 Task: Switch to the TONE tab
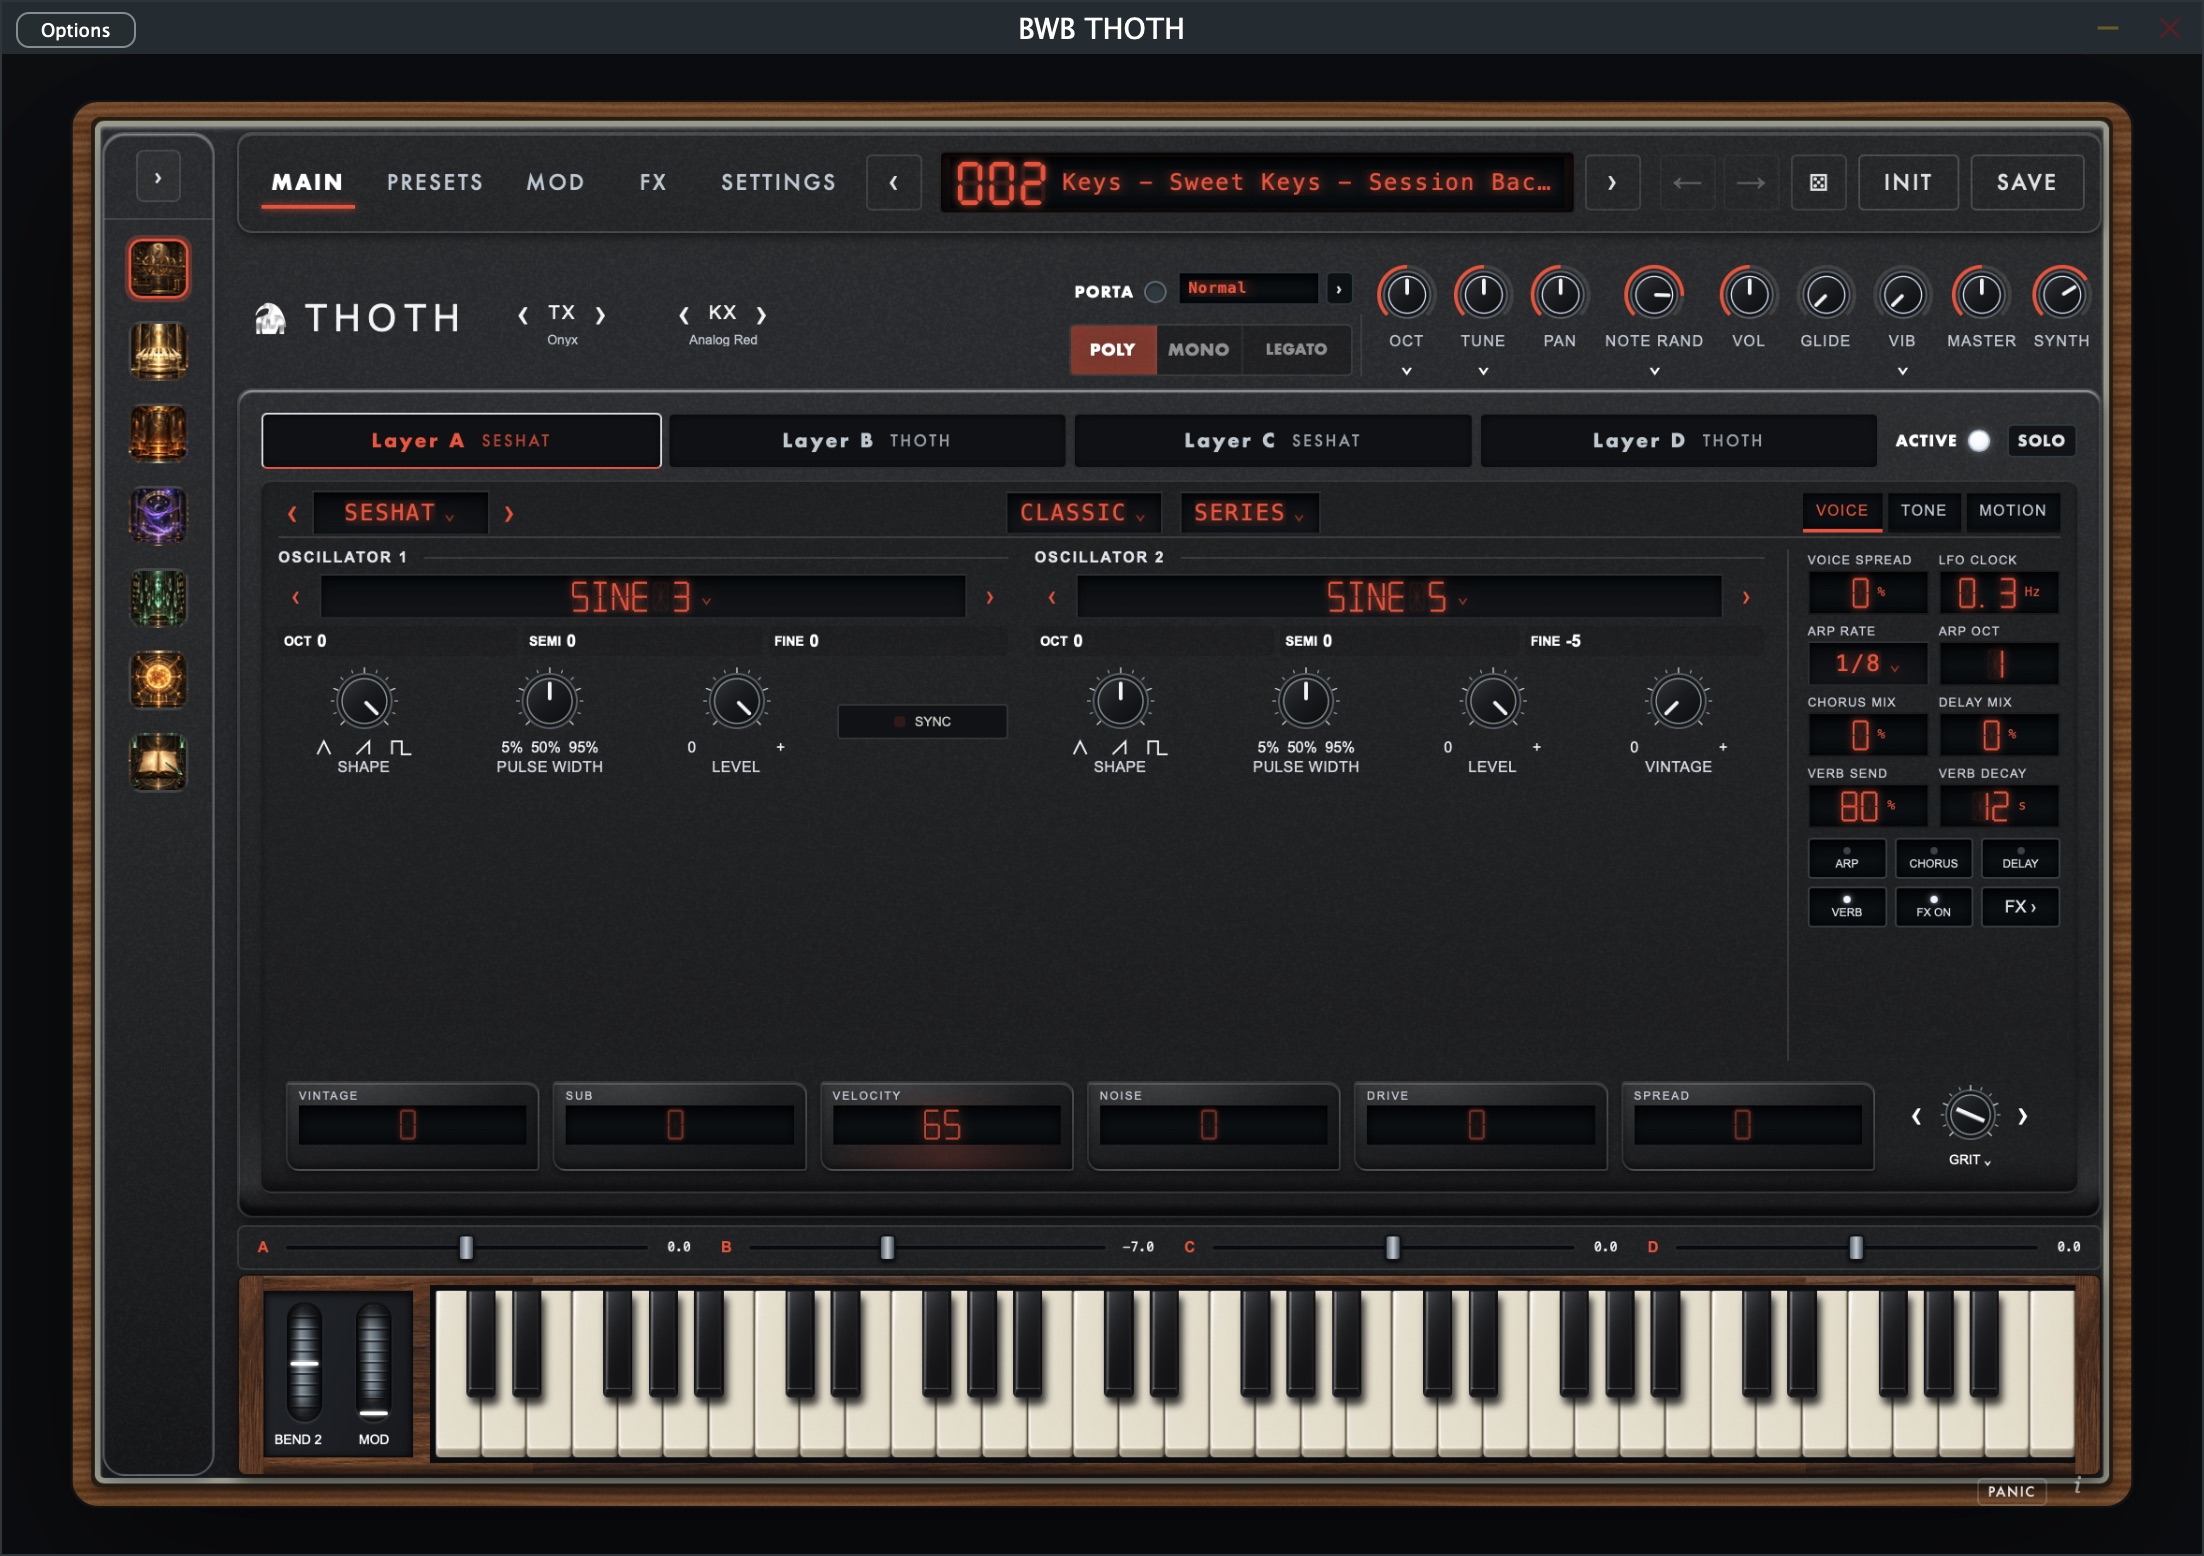tap(1923, 510)
